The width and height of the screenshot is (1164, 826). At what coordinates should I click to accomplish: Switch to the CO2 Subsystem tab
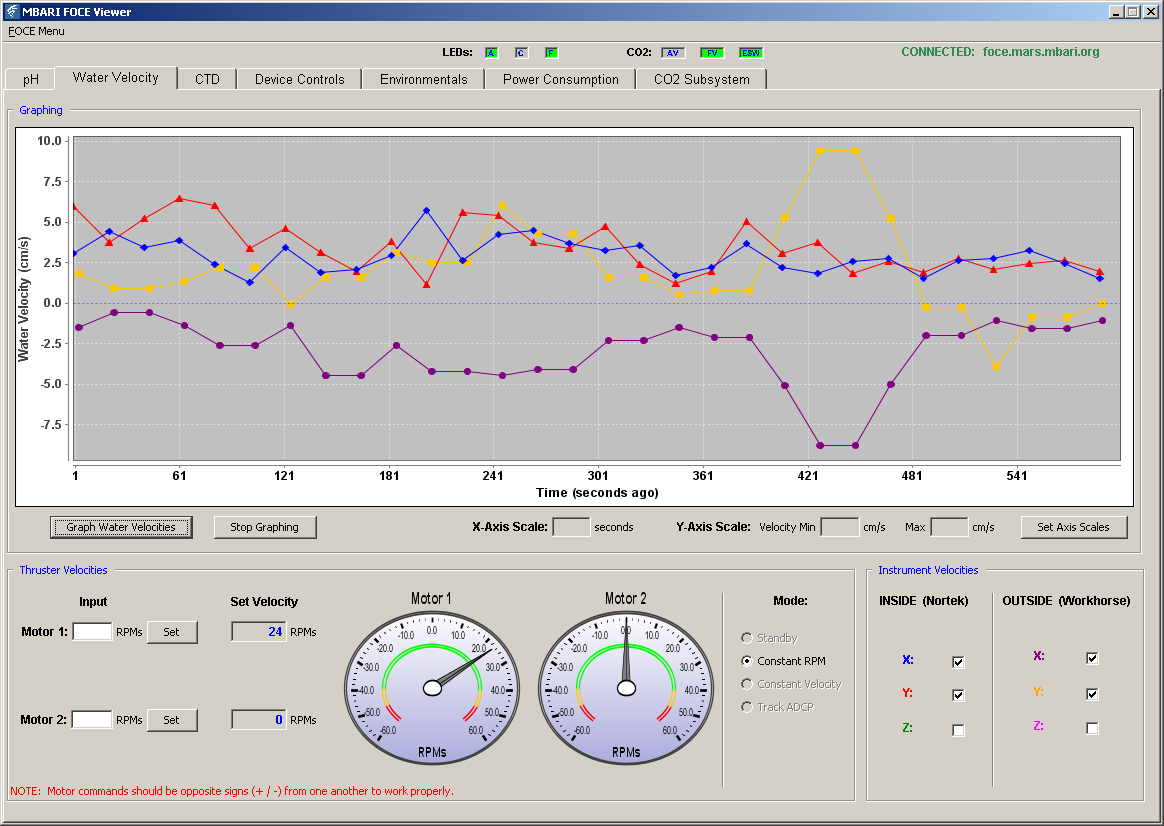(702, 79)
